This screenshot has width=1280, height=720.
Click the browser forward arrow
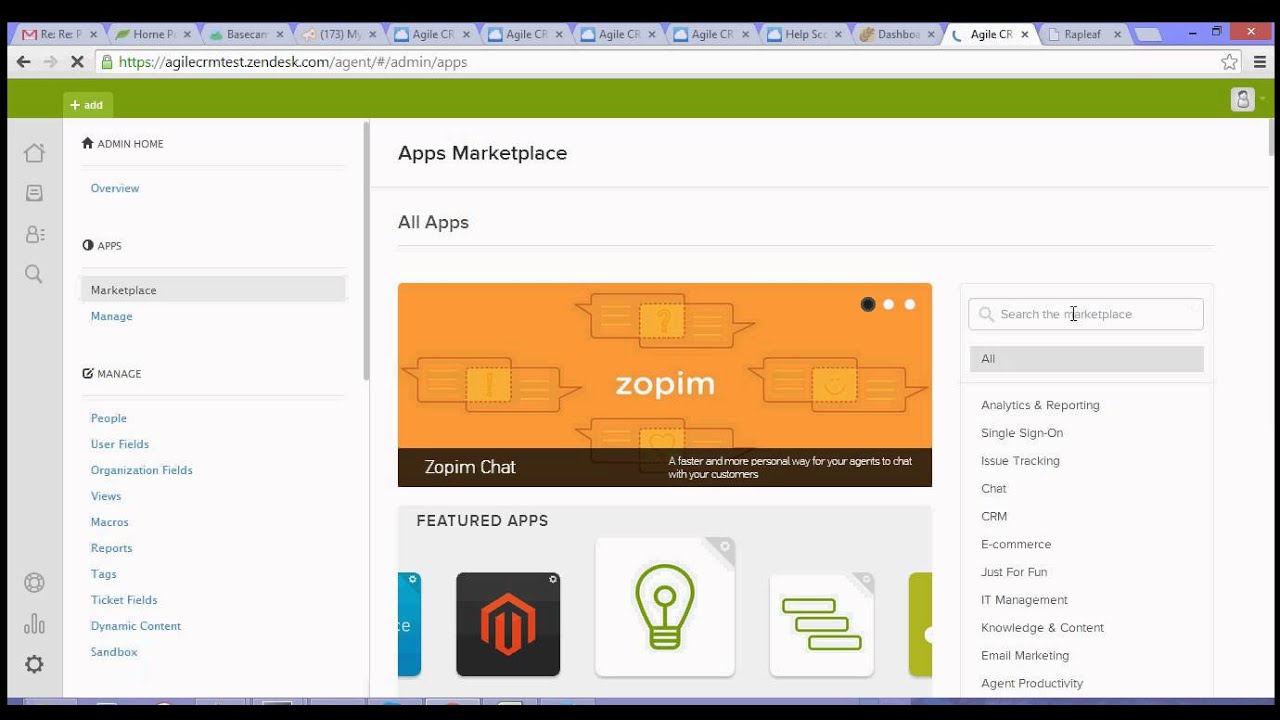pyautogui.click(x=50, y=62)
